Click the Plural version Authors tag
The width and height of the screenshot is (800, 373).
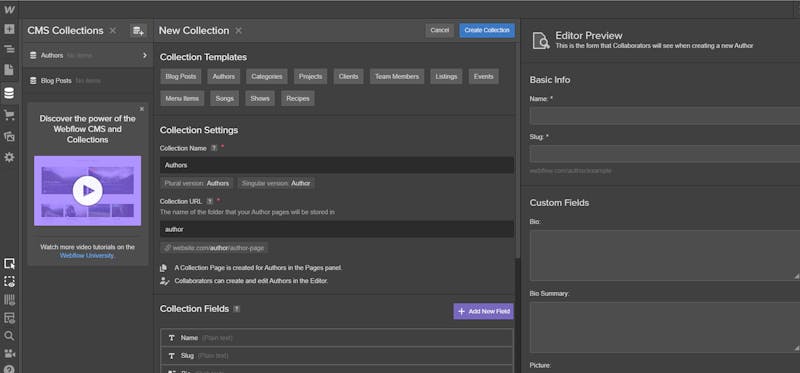197,183
